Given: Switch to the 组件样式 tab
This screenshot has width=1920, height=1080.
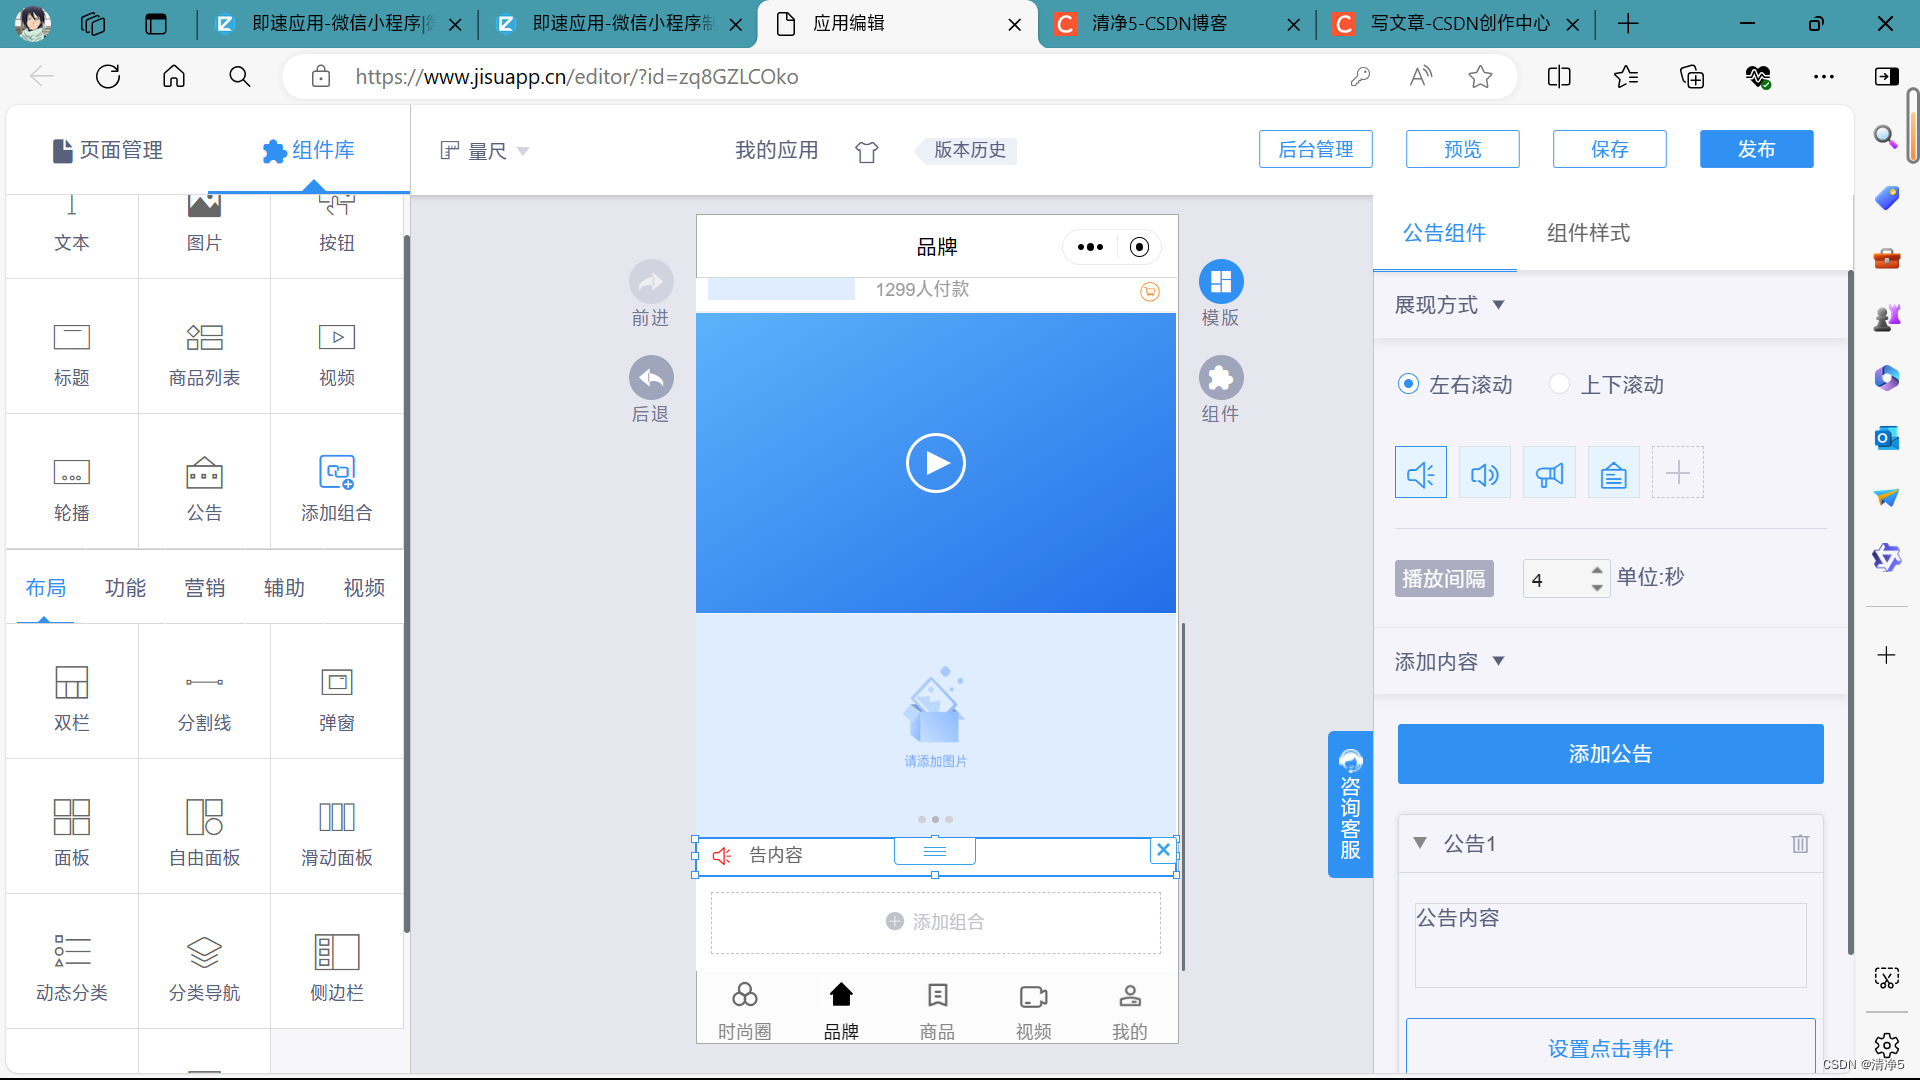Looking at the screenshot, I should pos(1587,233).
